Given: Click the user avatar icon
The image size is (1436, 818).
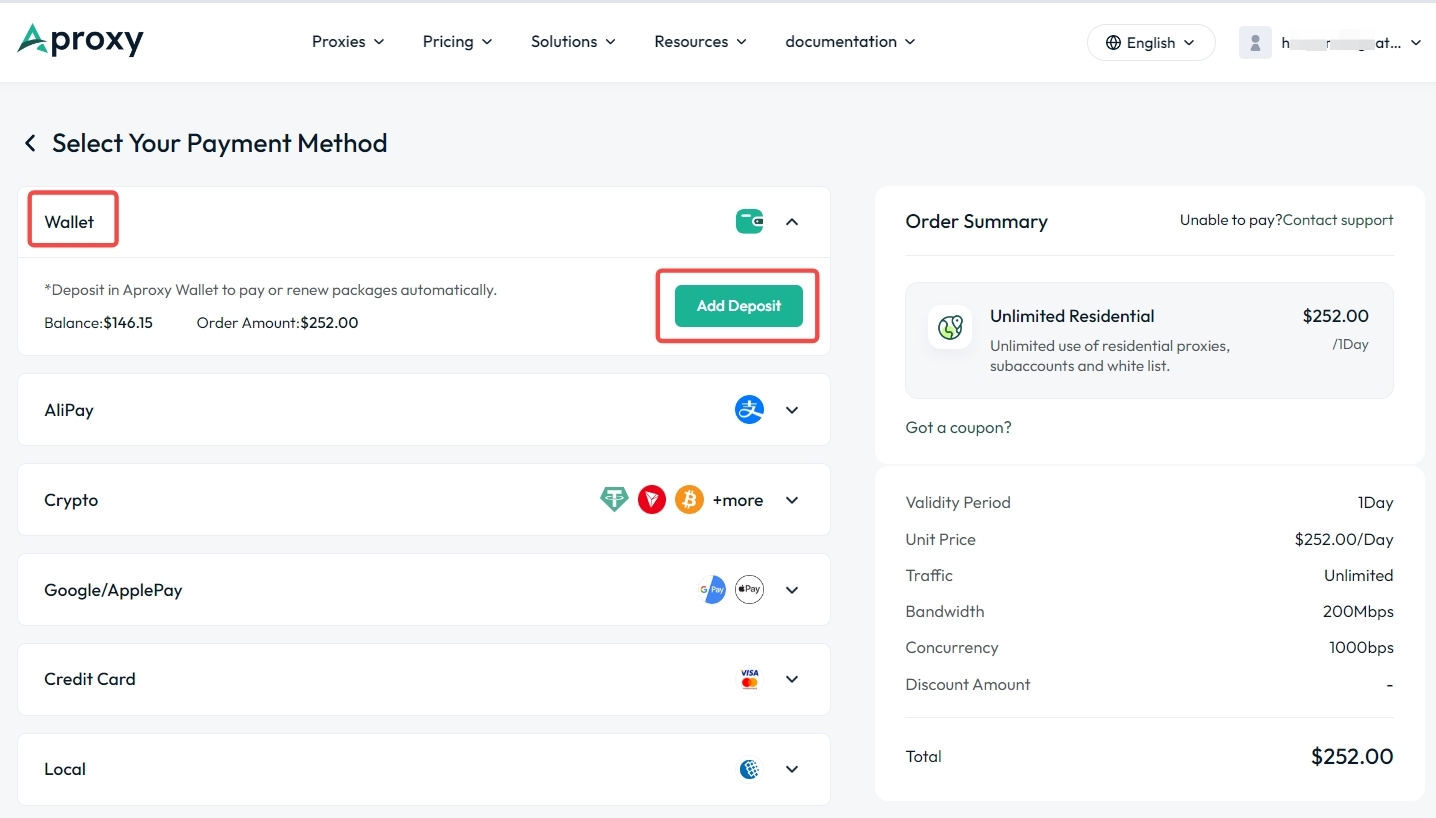Looking at the screenshot, I should click(1255, 42).
